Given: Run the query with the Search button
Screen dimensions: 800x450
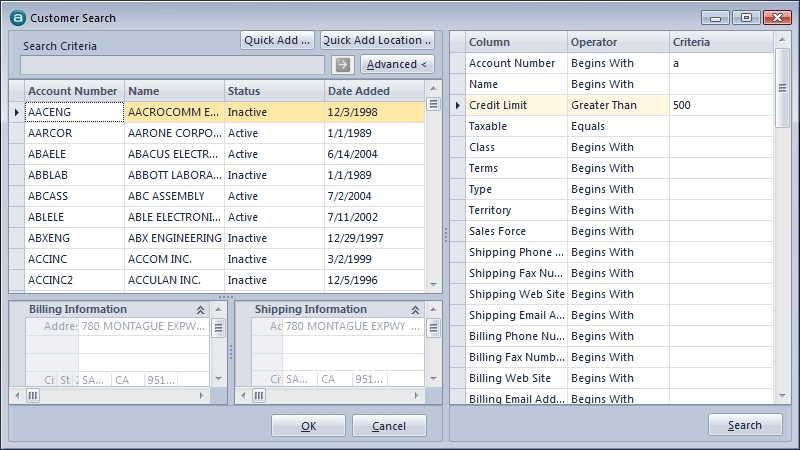Looking at the screenshot, I should coord(745,424).
